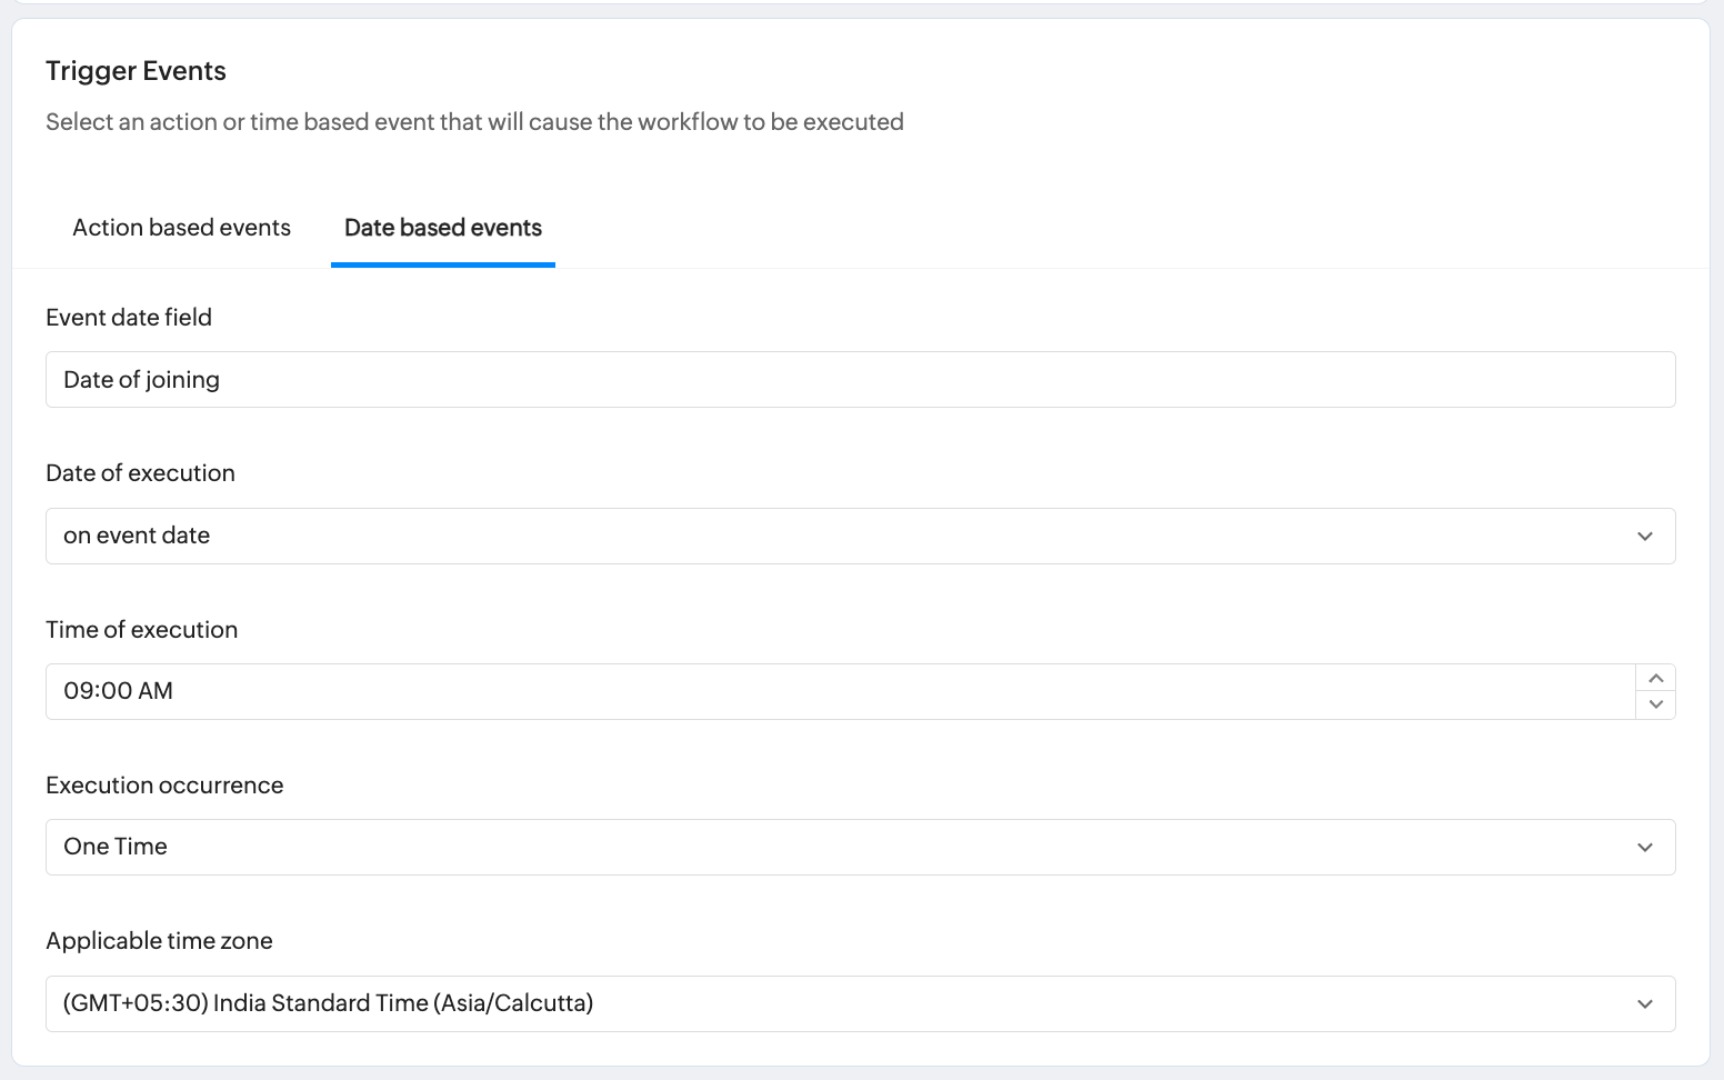Screen dimensions: 1724x1080
Task: Decrease execution time with the down arrow
Action: [x=1655, y=705]
